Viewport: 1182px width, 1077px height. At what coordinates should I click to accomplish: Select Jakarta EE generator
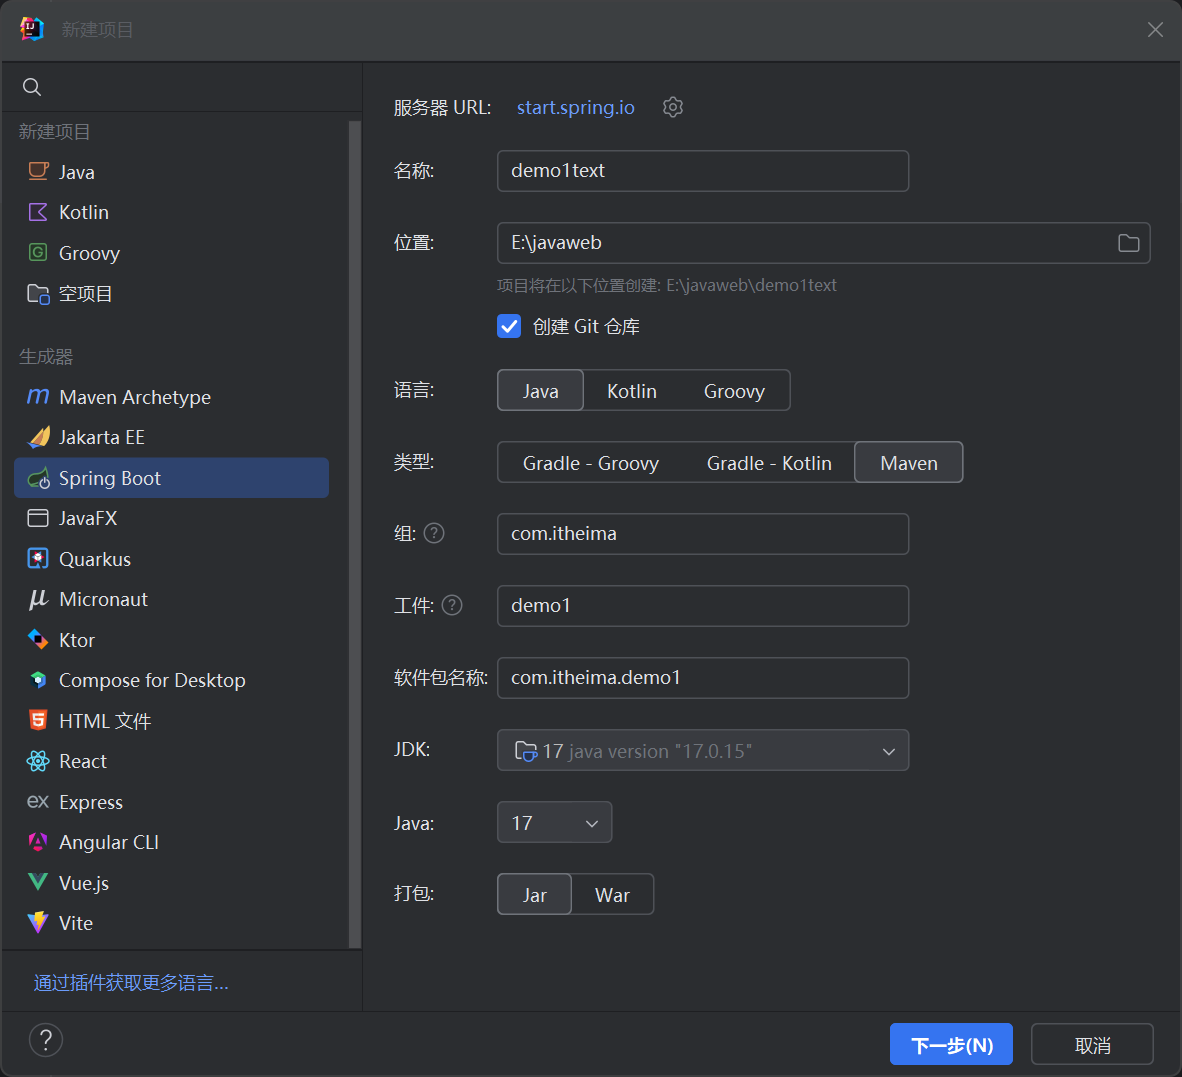tap(171, 437)
